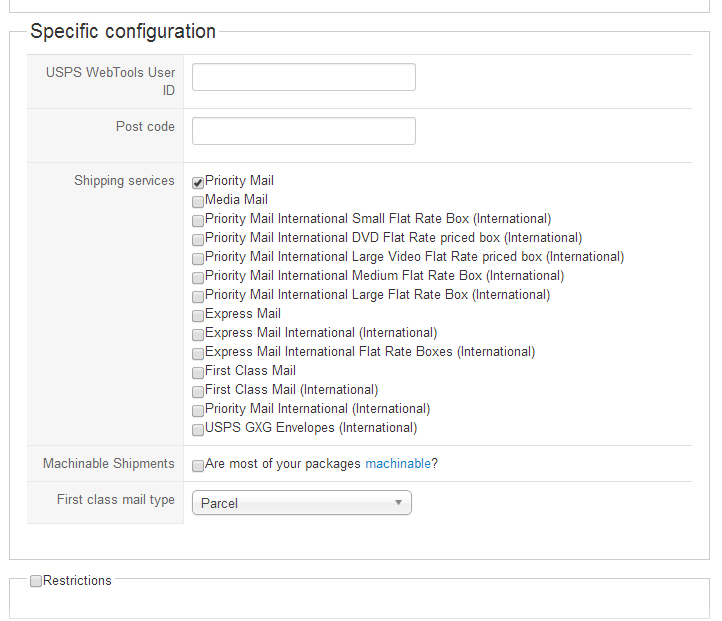722x621 pixels.
Task: Enable the First Class Mail checkbox
Action: pos(198,372)
